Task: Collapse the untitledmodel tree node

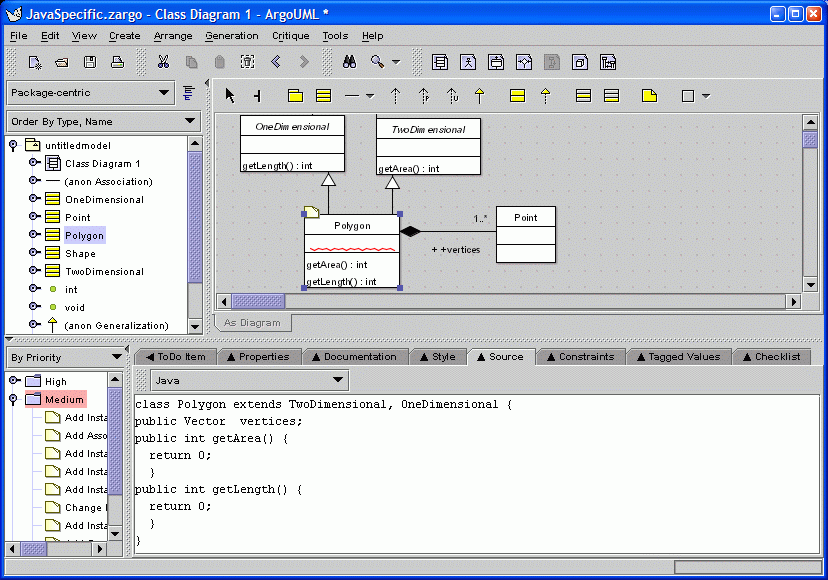Action: point(13,144)
